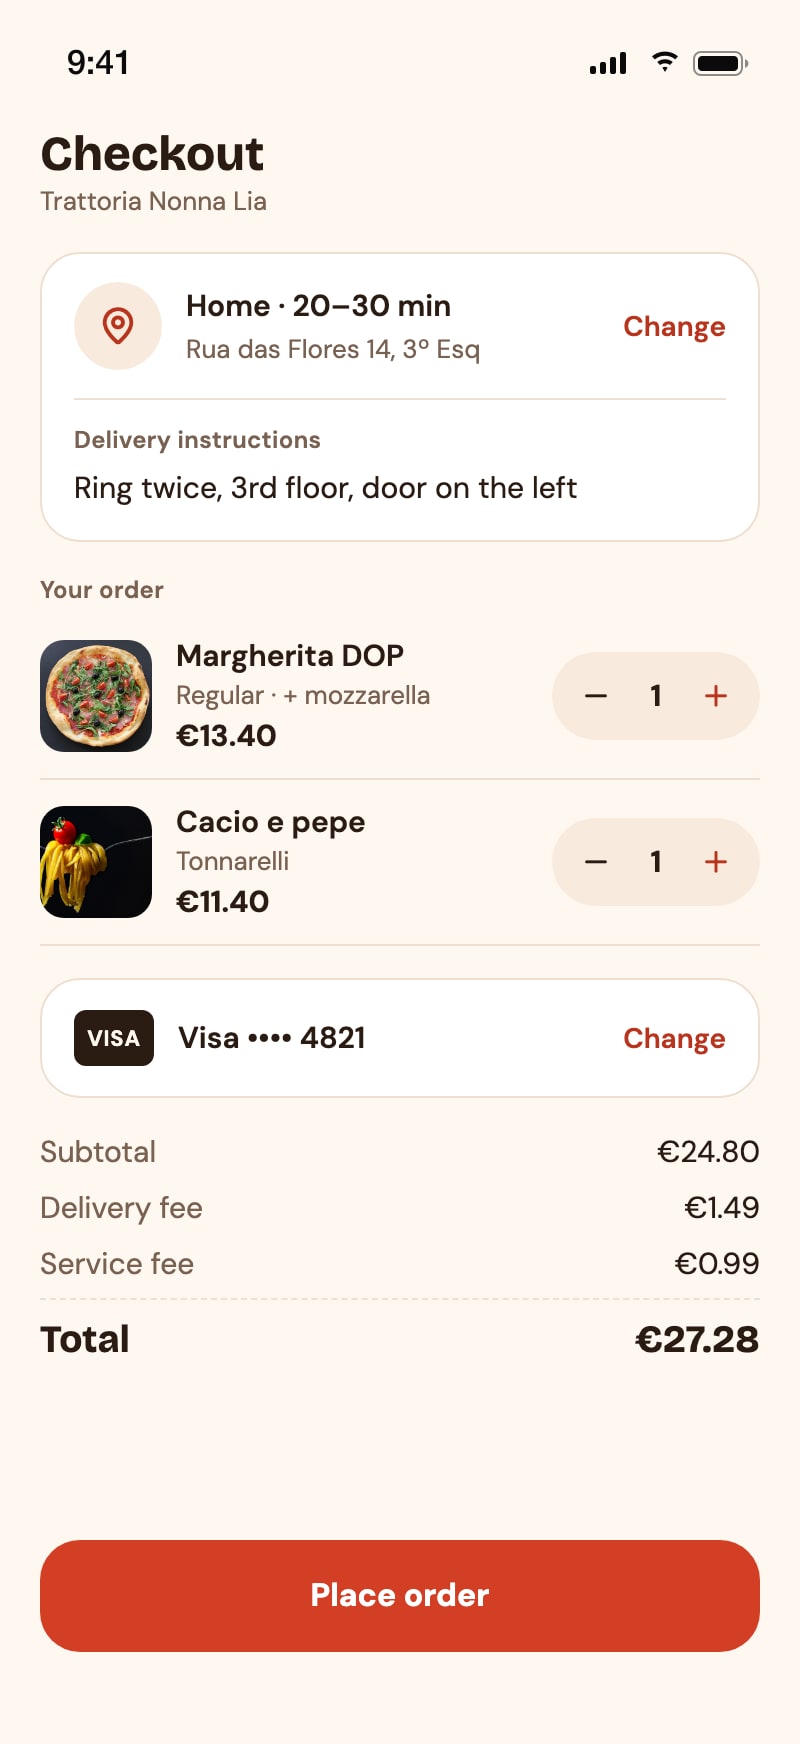The image size is (800, 1744).
Task: Open the Margherita DOP pizza thumbnail
Action: (x=96, y=696)
